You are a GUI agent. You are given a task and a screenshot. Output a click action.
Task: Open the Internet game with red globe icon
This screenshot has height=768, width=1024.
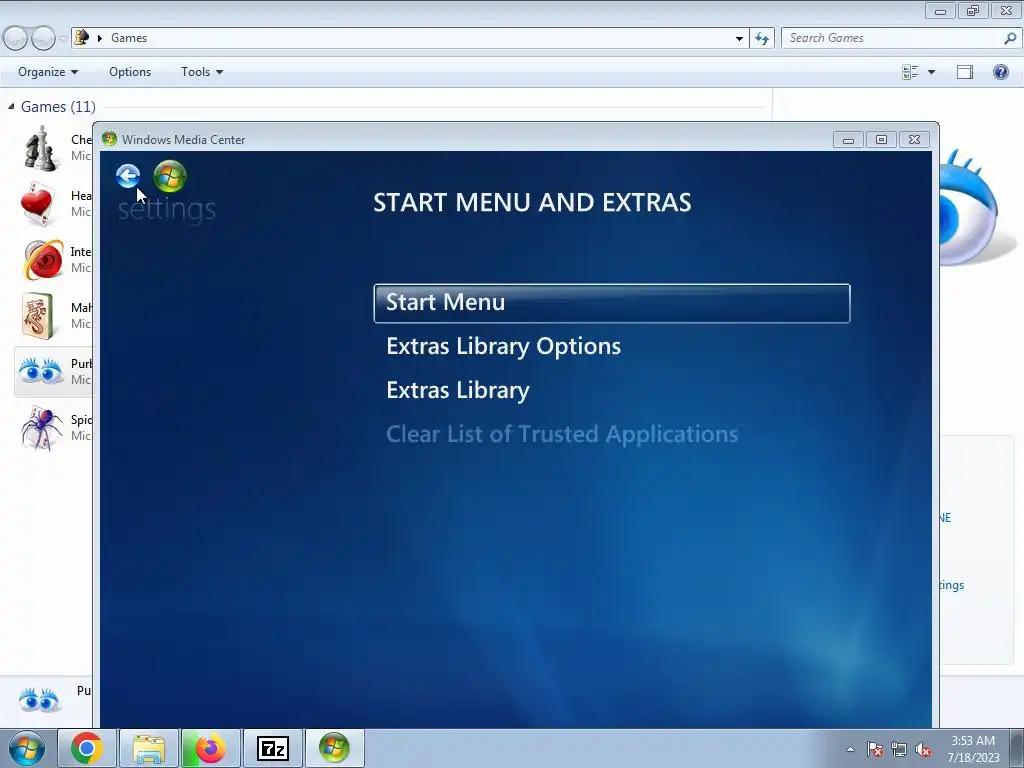(x=44, y=260)
